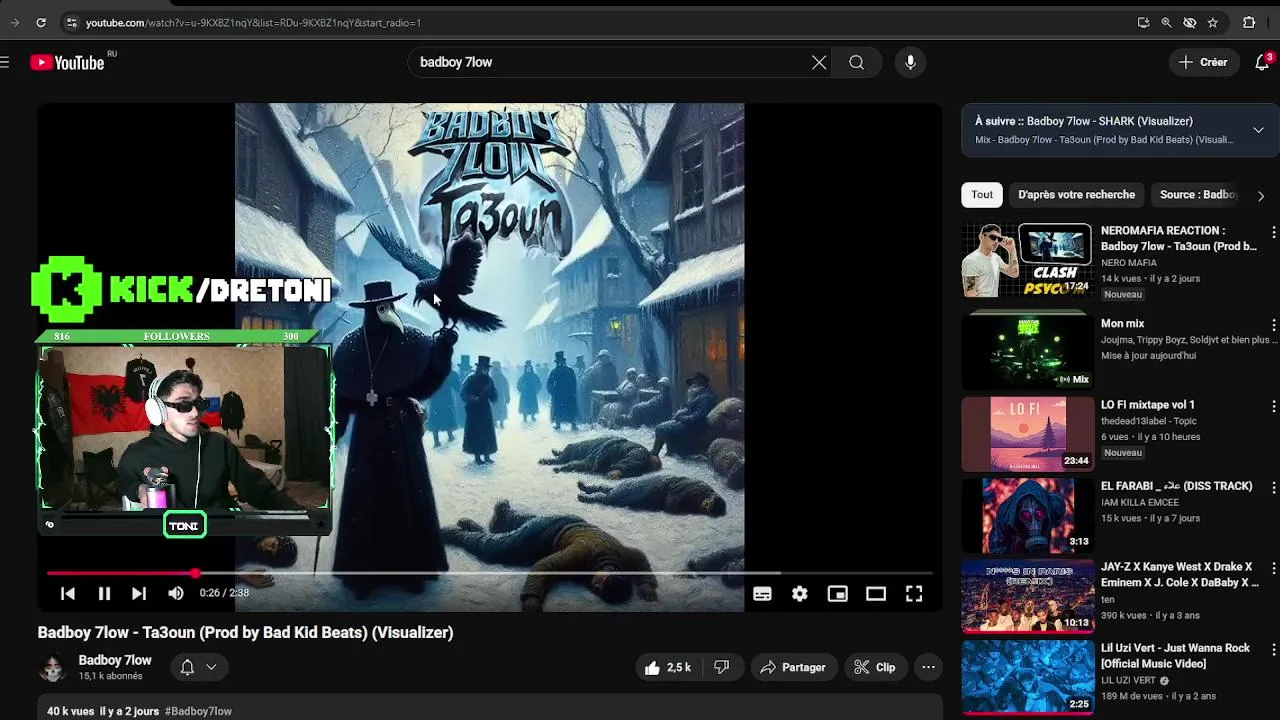Open more actions menu under video
Screen dimensions: 1280x720
[x=928, y=667]
